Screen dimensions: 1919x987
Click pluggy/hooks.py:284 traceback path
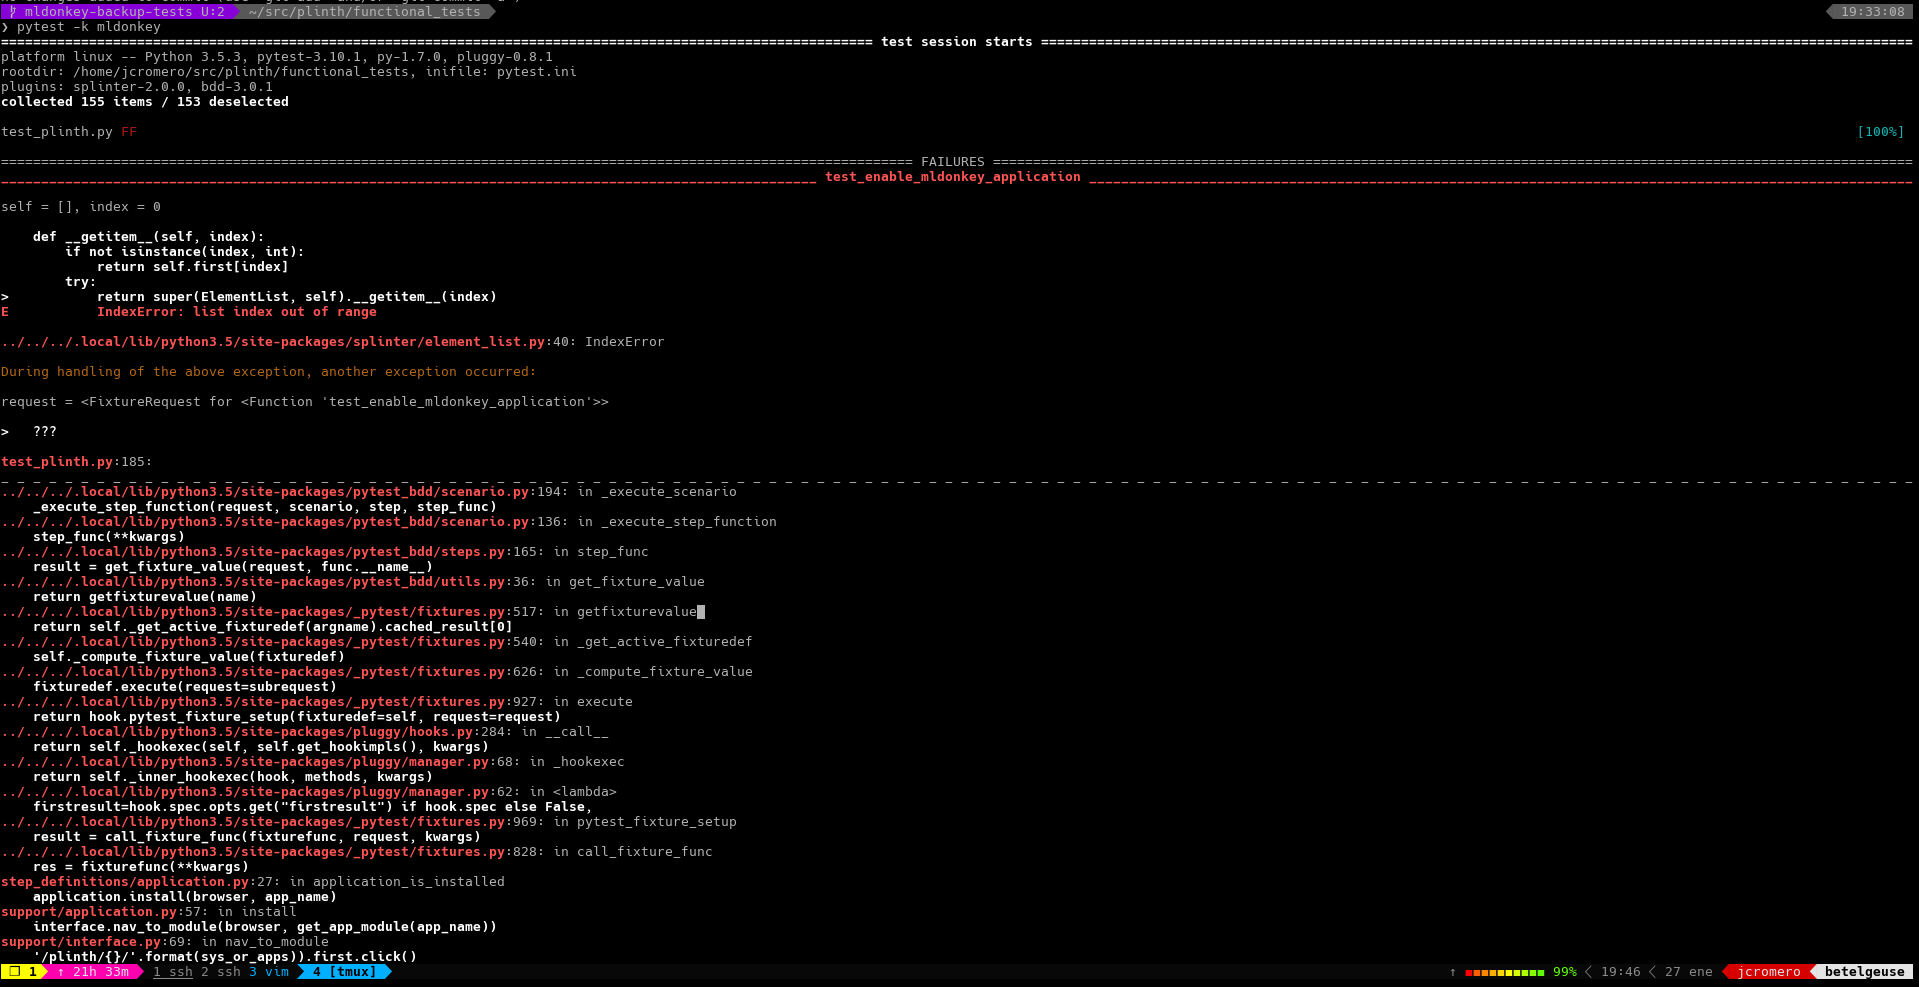257,732
